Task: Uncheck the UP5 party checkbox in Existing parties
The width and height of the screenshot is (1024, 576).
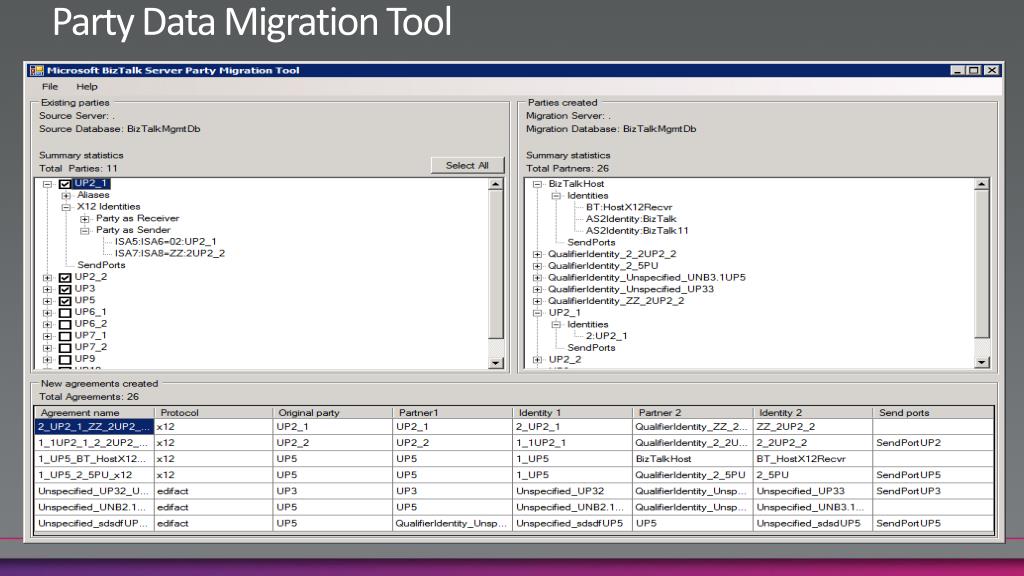Action: coord(65,300)
